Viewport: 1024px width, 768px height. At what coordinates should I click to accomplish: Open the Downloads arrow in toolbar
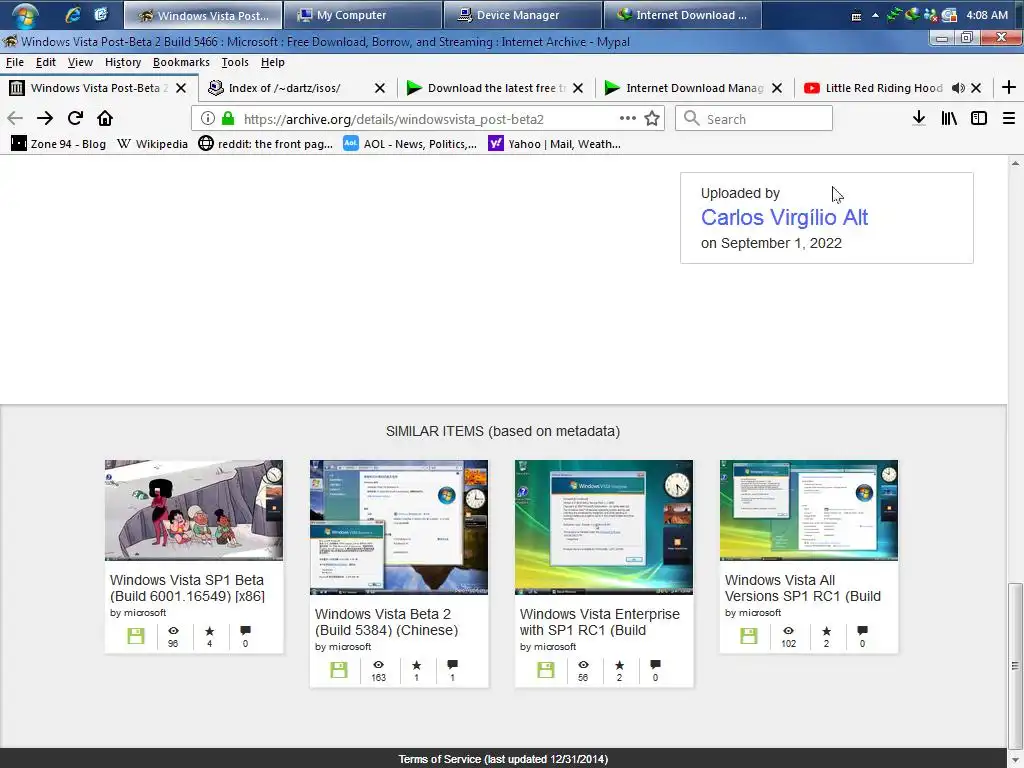919,118
